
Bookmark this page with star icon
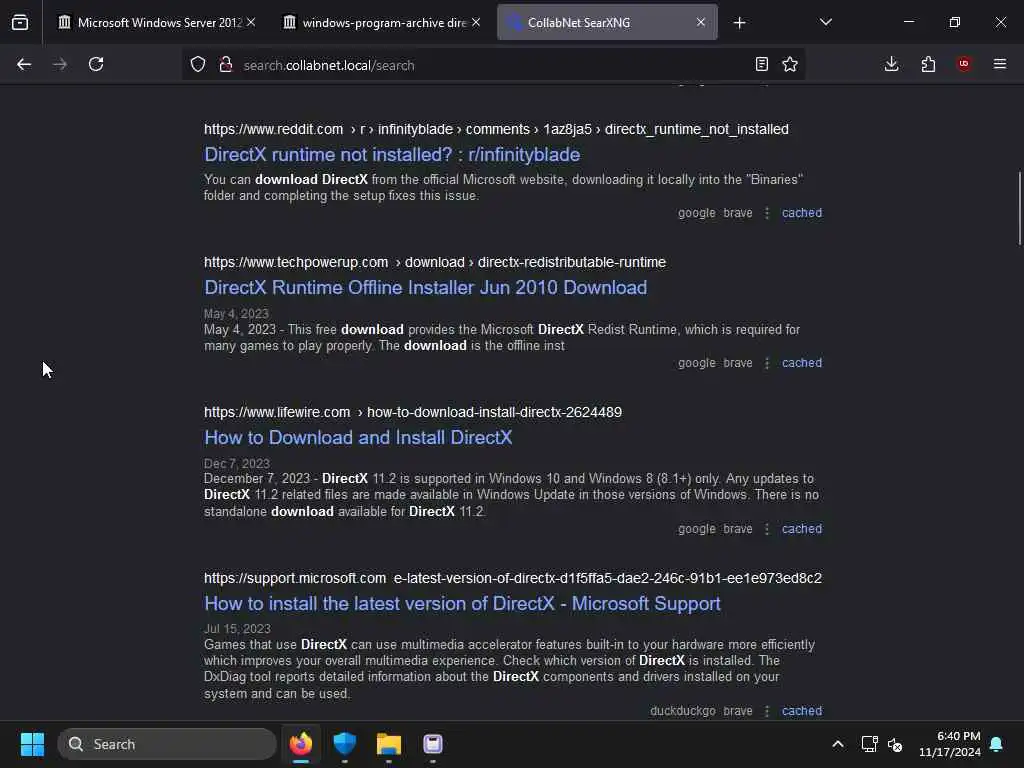pyautogui.click(x=790, y=64)
